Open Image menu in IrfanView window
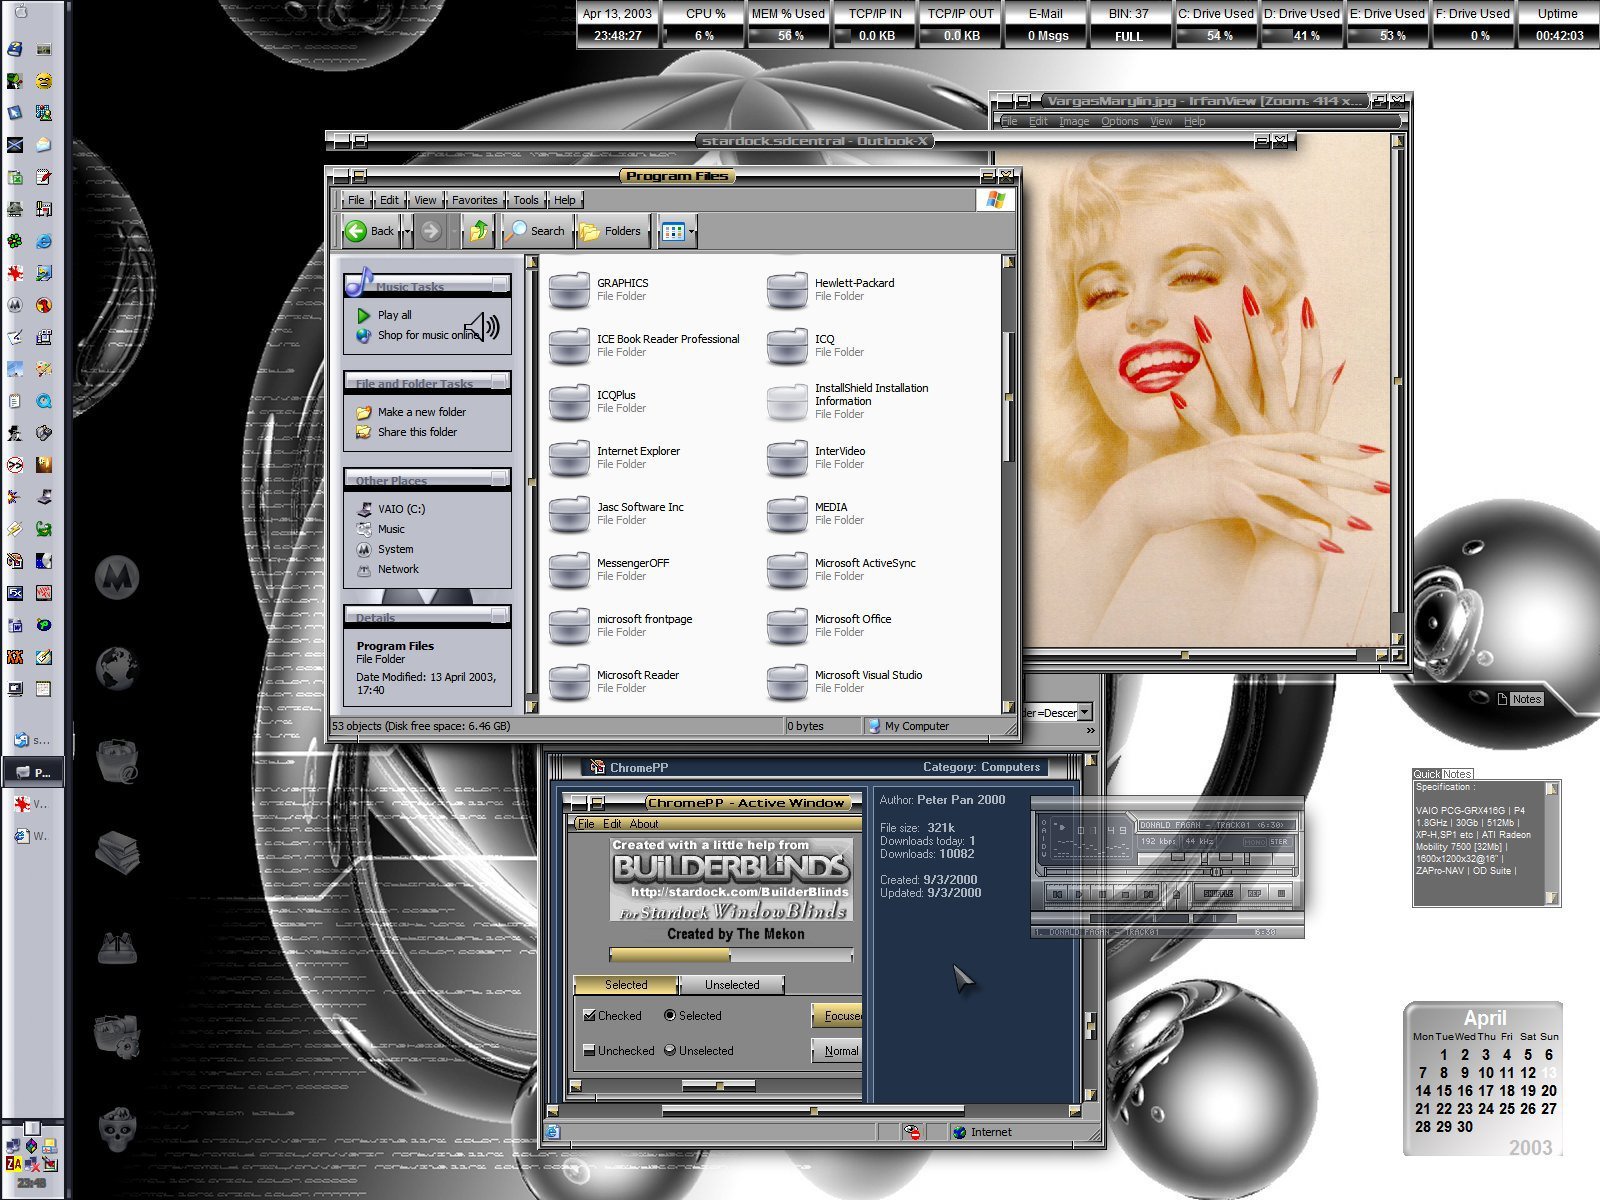 (x=1074, y=121)
